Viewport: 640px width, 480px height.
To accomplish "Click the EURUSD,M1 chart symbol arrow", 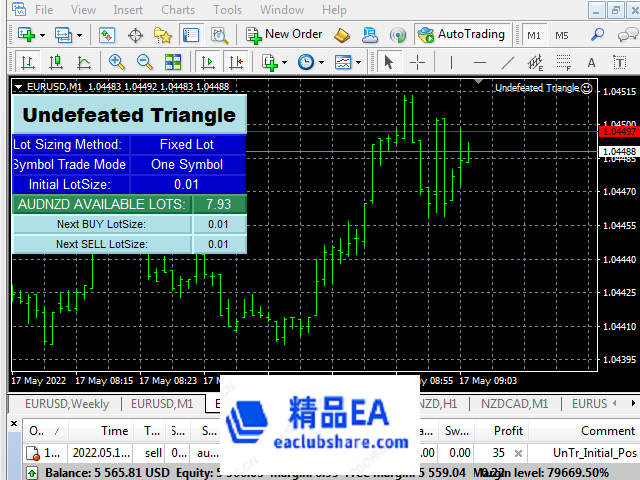I will pos(18,87).
